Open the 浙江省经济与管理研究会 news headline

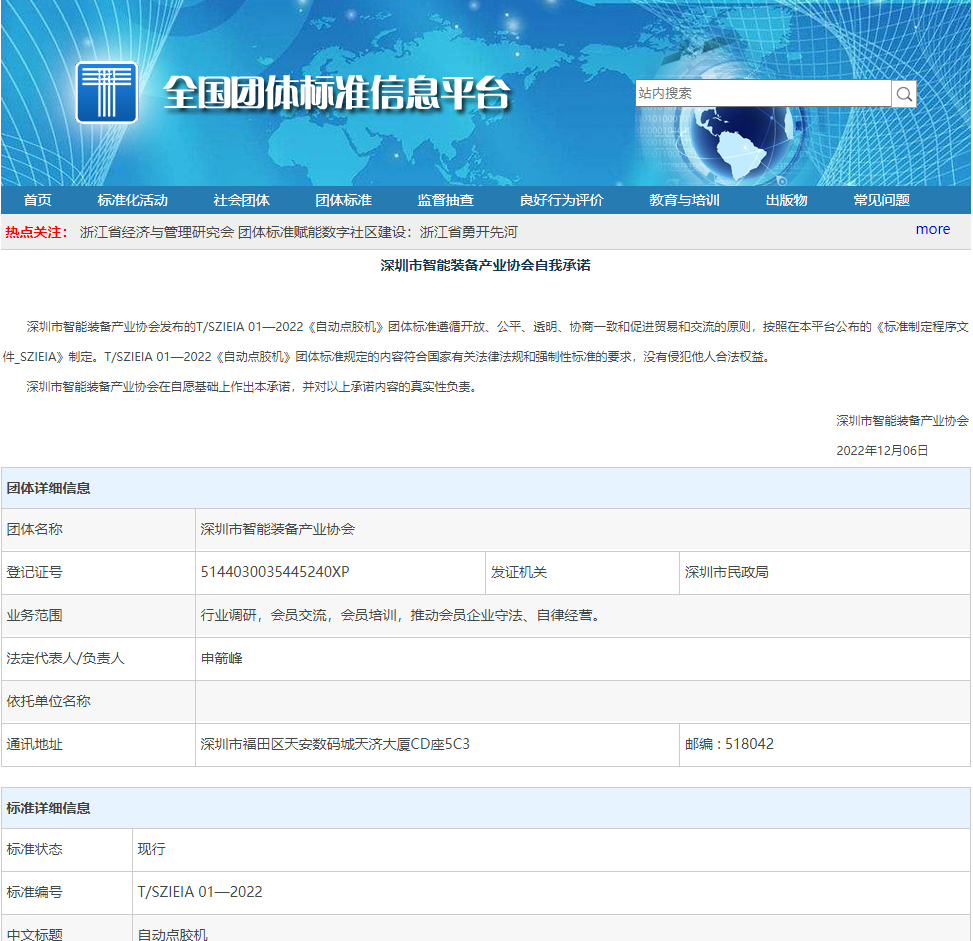[x=298, y=232]
